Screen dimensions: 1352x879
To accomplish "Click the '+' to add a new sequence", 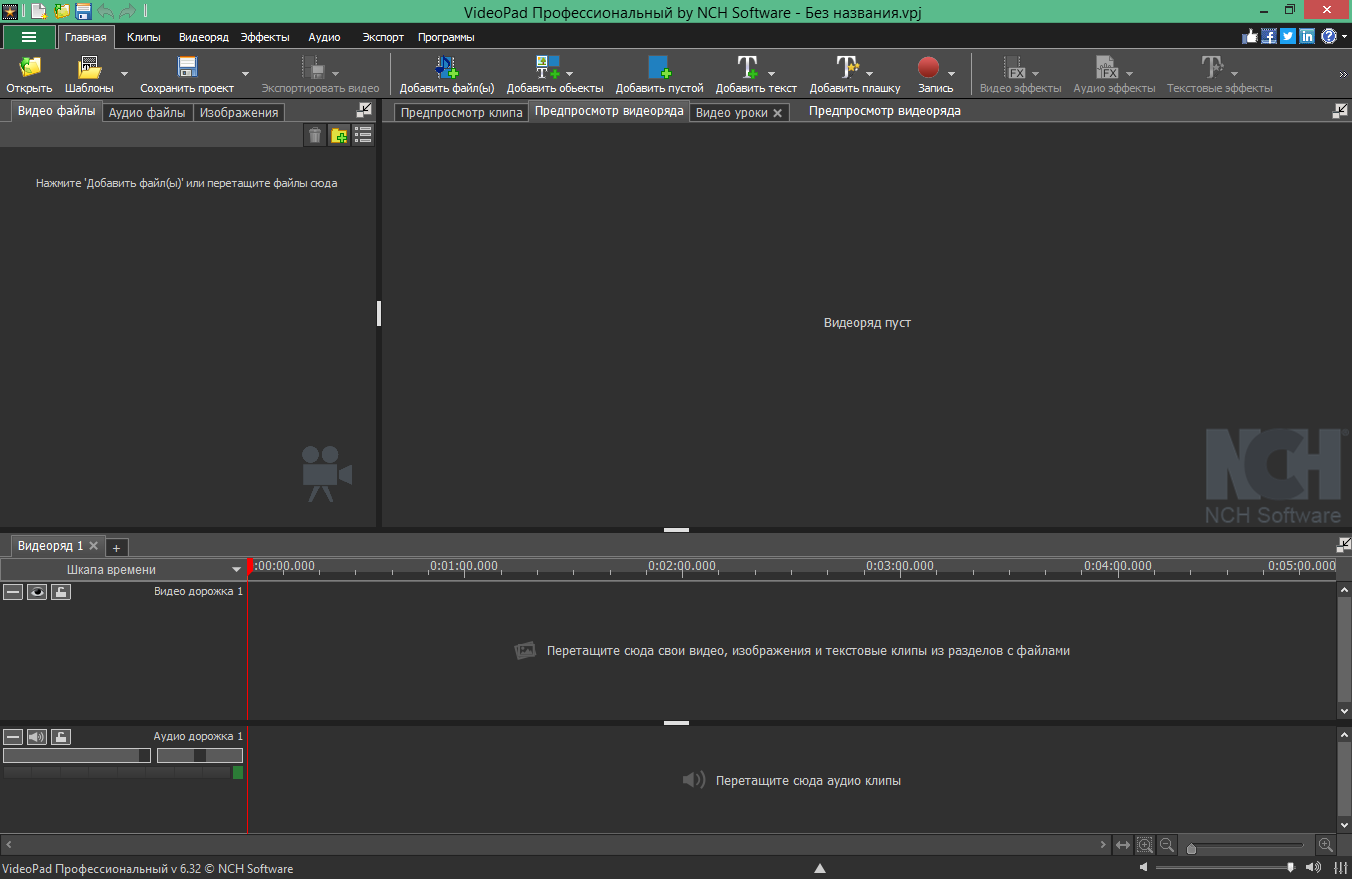I will click(116, 546).
